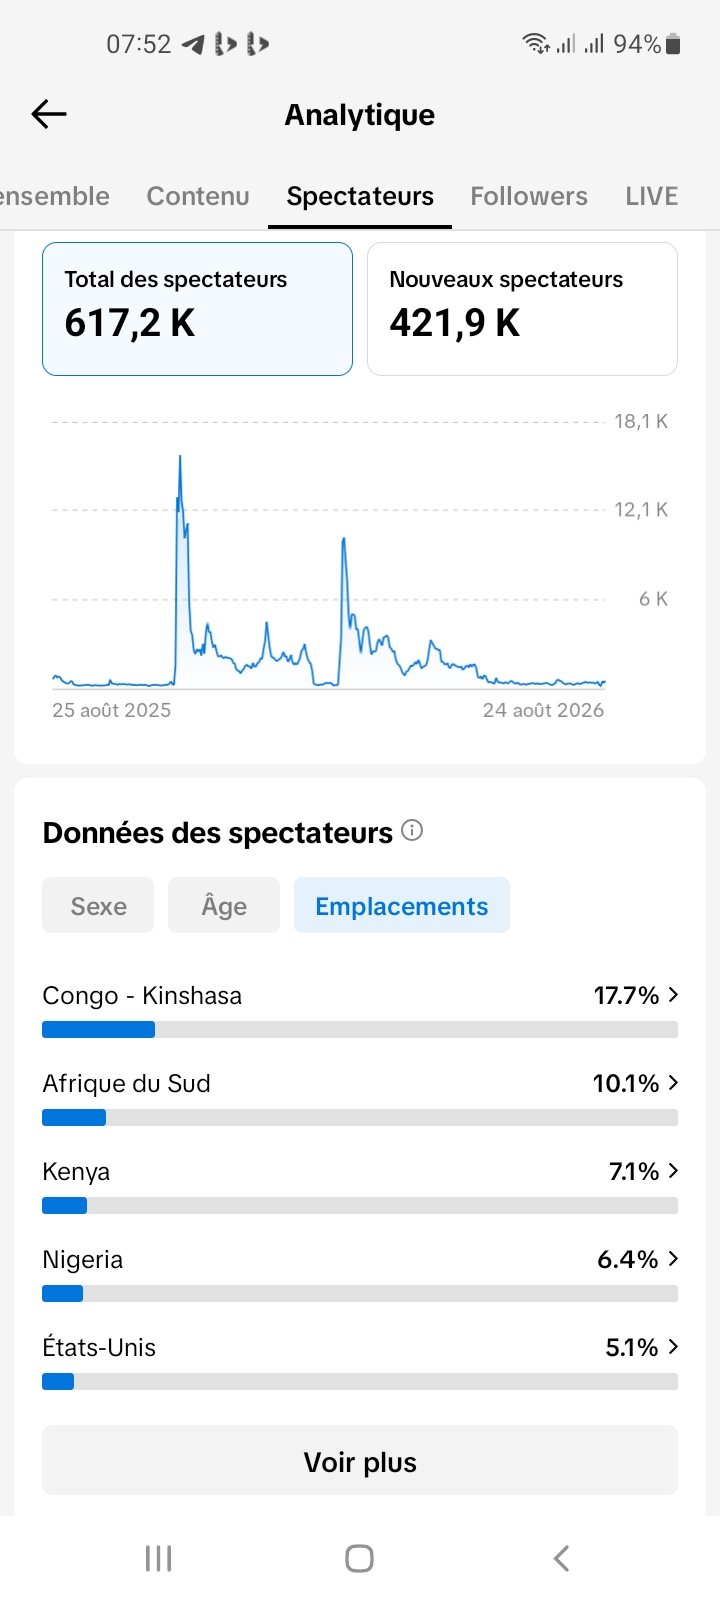Expand the Afrique du Sud chevron
720x1600 pixels.
[x=673, y=1083]
